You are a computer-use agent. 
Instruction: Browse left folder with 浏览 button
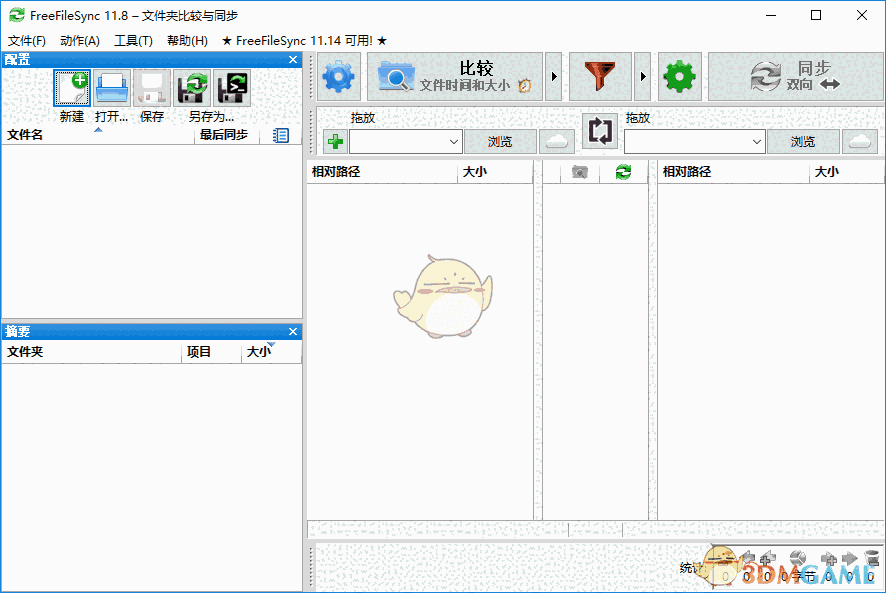[x=500, y=141]
